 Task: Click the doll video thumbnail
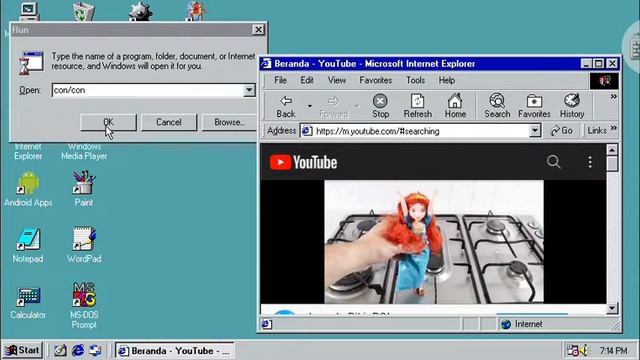pos(433,242)
